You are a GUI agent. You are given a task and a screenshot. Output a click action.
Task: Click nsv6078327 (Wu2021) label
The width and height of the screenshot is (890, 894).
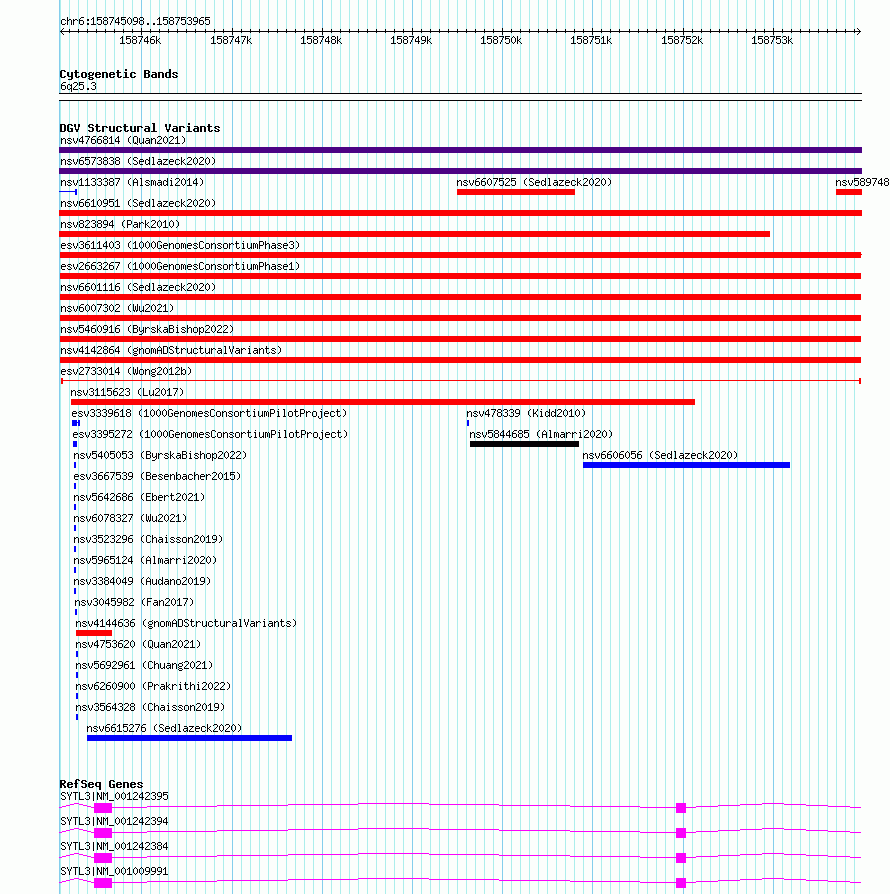[x=130, y=518]
